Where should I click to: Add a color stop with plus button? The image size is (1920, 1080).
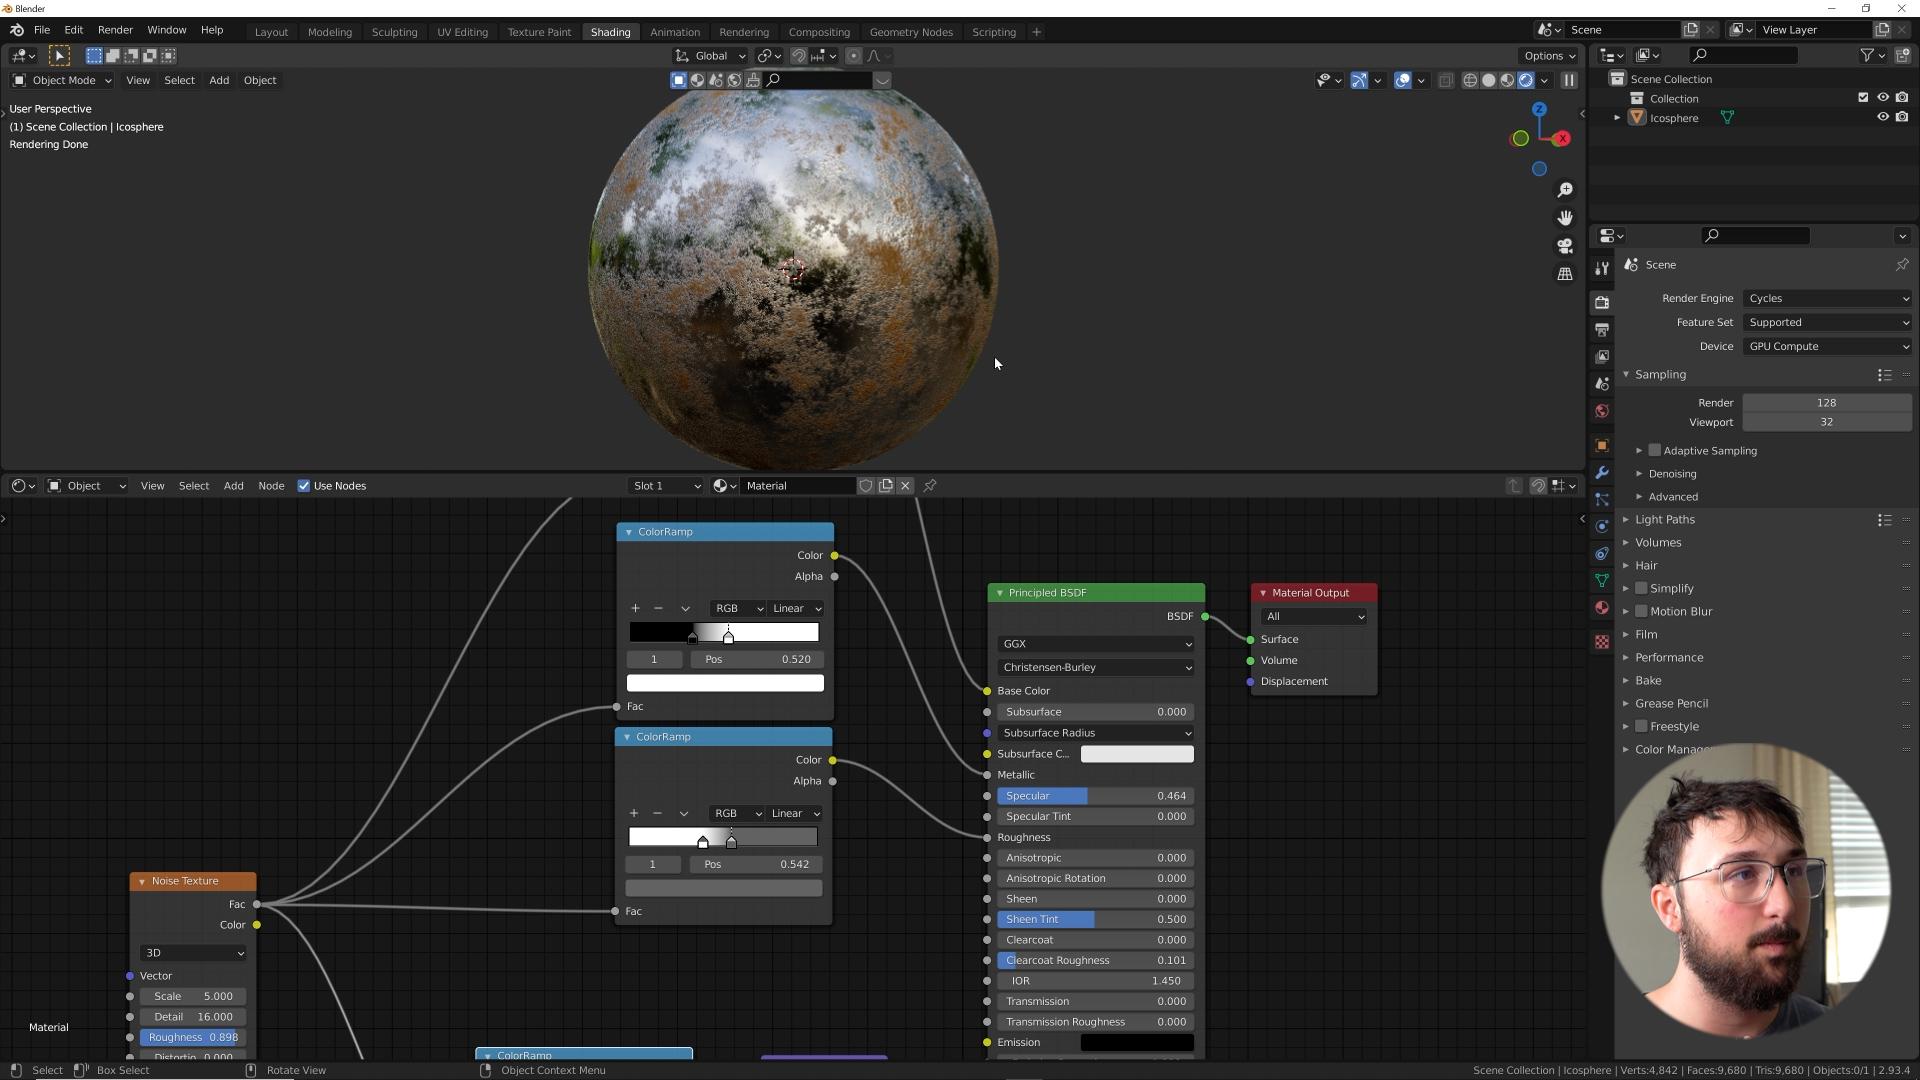635,608
